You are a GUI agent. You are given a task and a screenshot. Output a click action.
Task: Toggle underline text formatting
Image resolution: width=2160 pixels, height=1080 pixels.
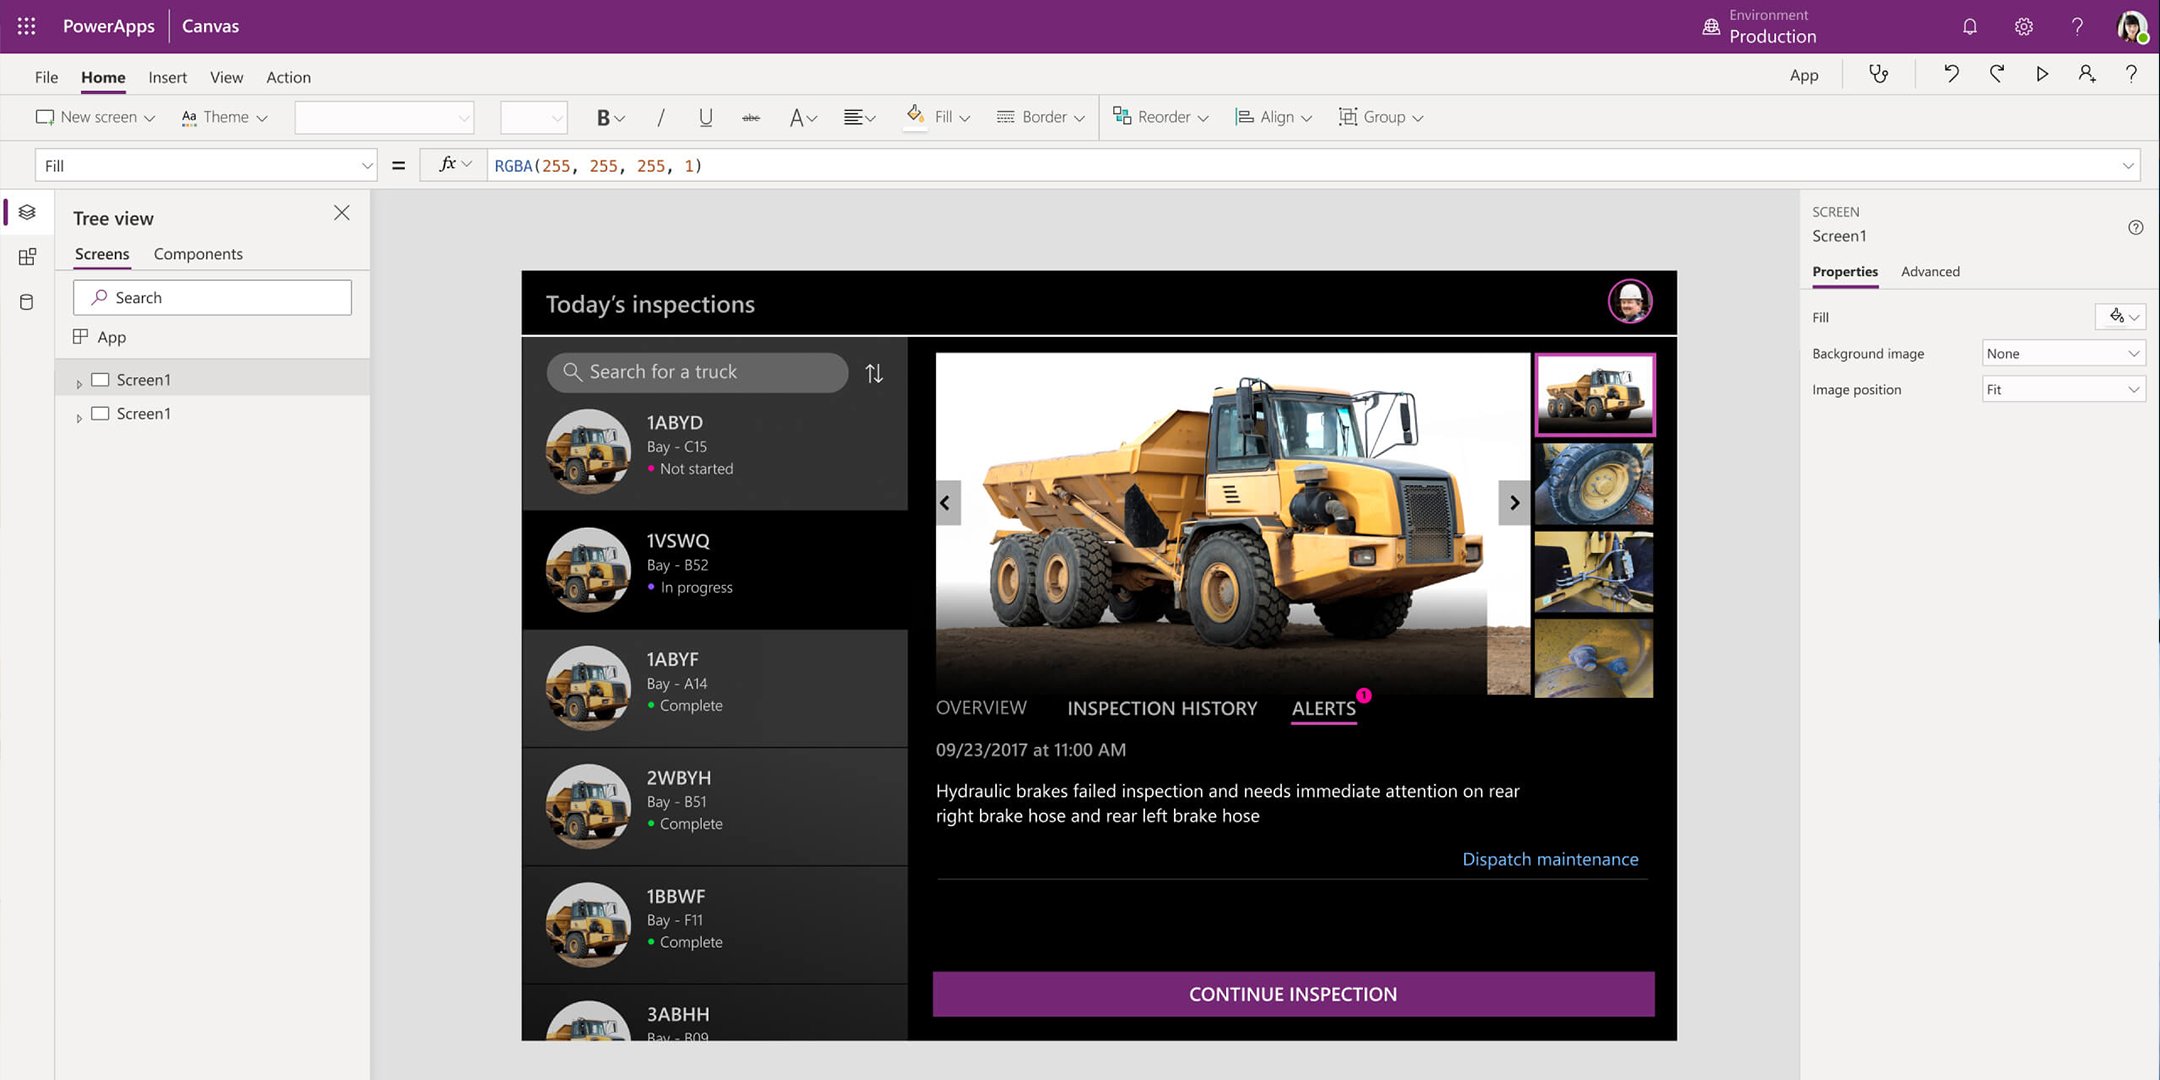pyautogui.click(x=706, y=117)
